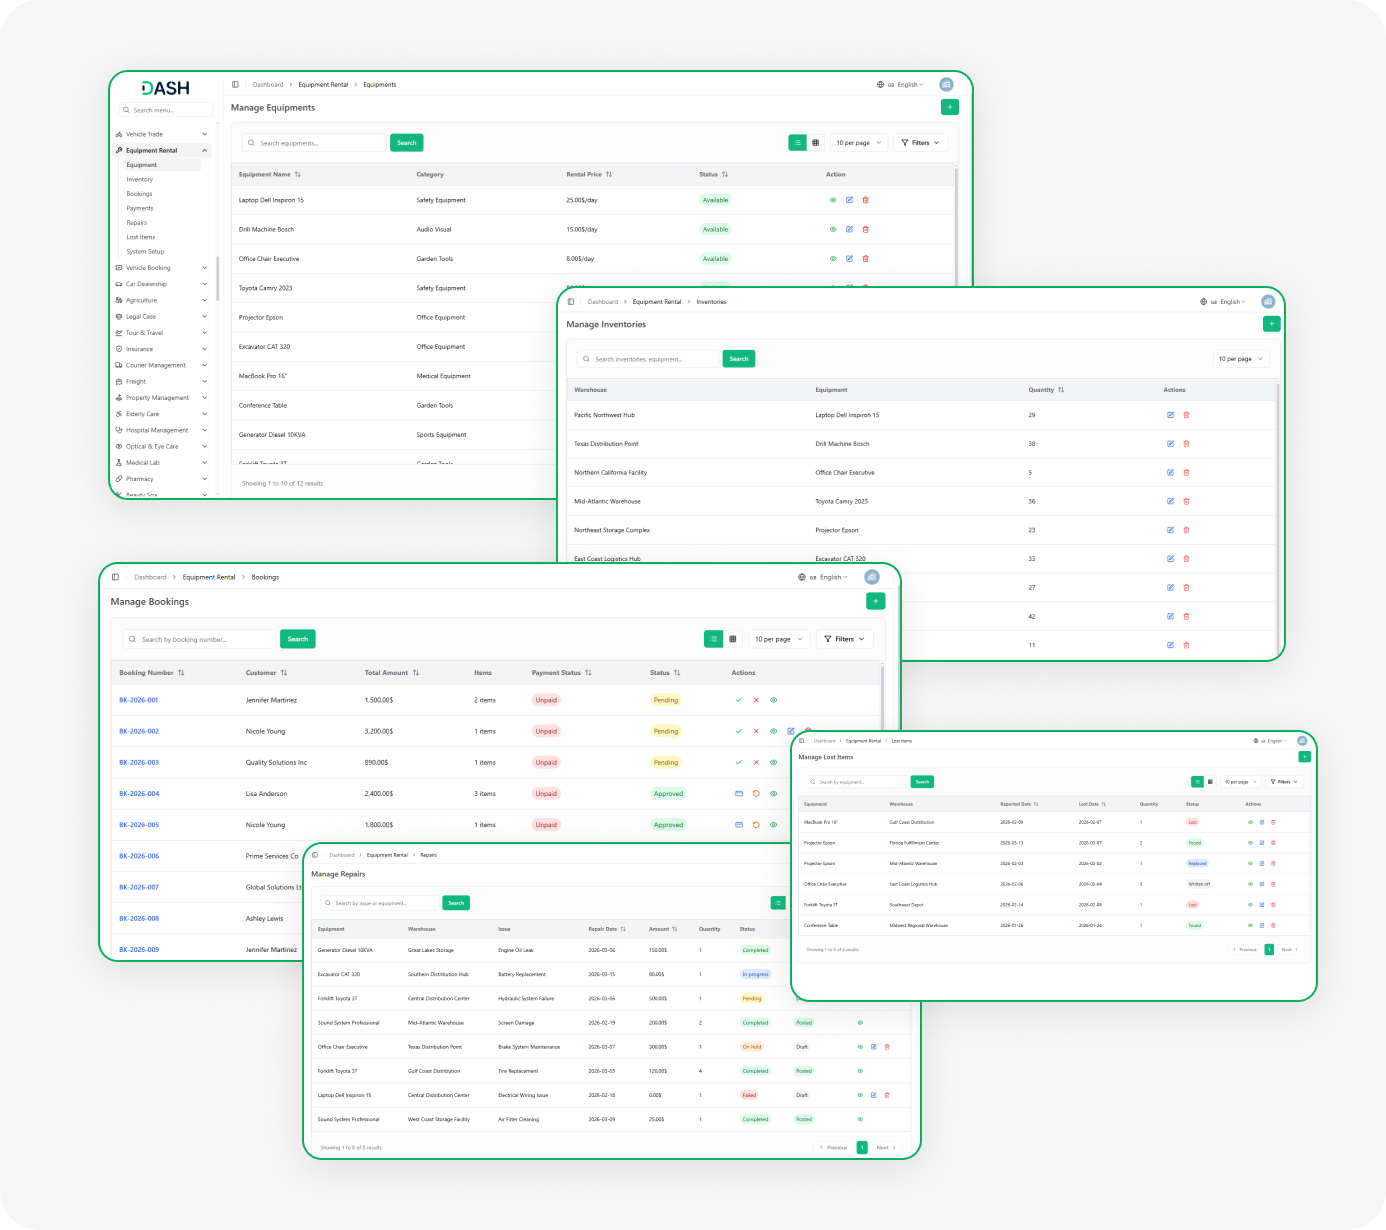Edit the Laptop Dell Inspiron 15 repair row
The height and width of the screenshot is (1230, 1386).
pos(873,1095)
